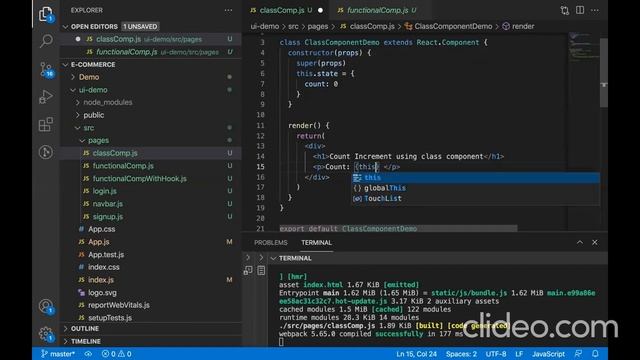Click the feedback icon in status bar
The height and width of the screenshot is (360, 640).
click(578, 354)
